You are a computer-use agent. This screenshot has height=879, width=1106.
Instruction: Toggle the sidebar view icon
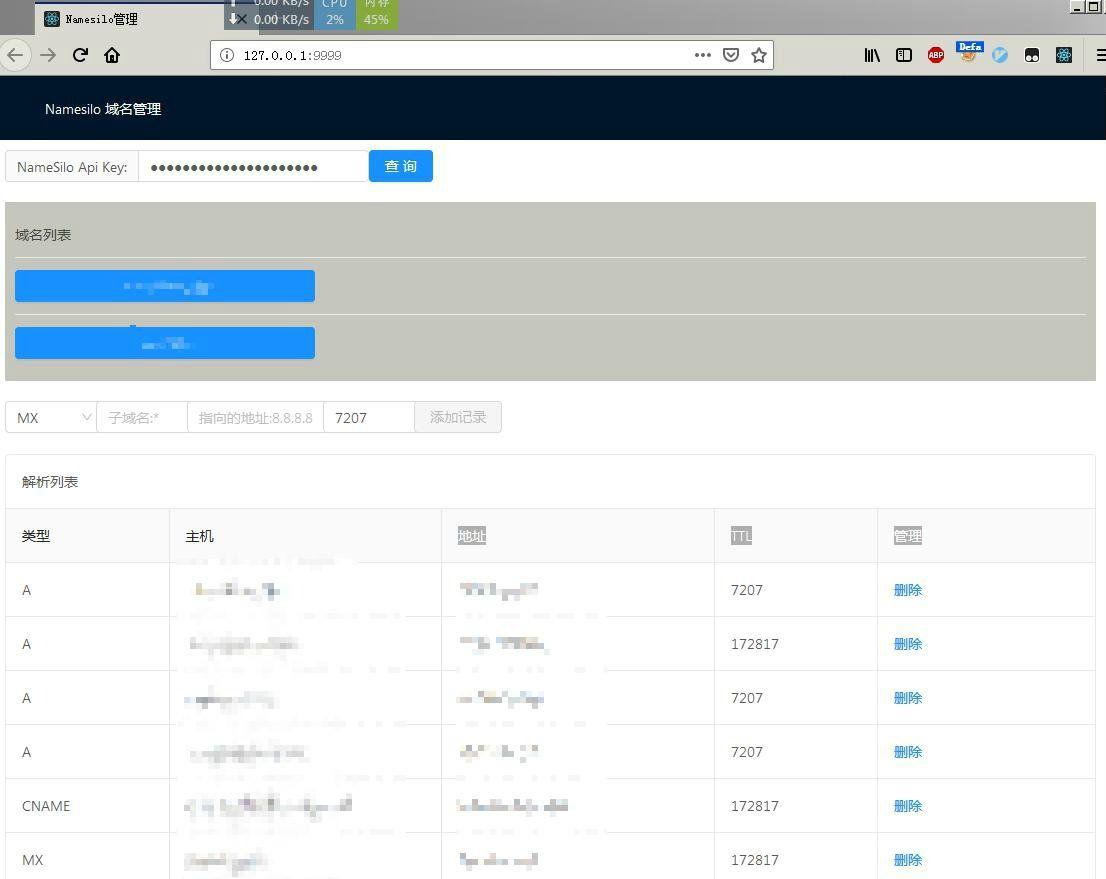click(904, 55)
